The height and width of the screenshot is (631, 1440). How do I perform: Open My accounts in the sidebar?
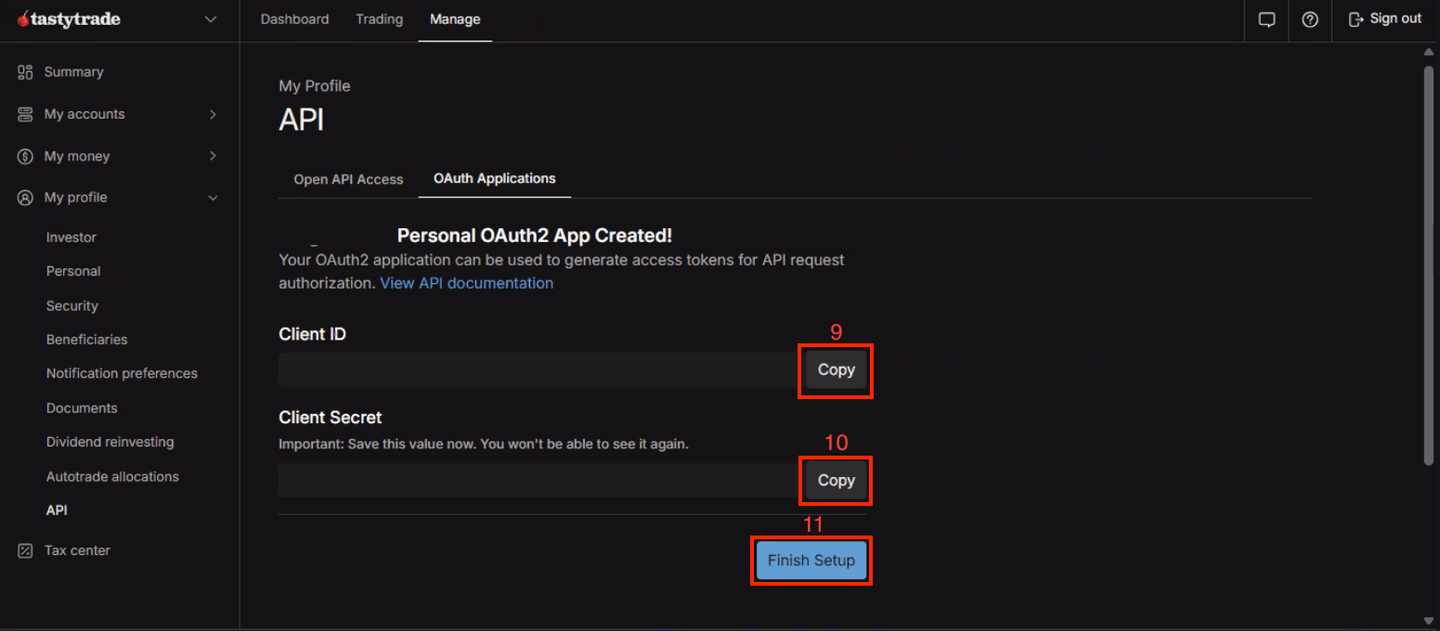84,114
